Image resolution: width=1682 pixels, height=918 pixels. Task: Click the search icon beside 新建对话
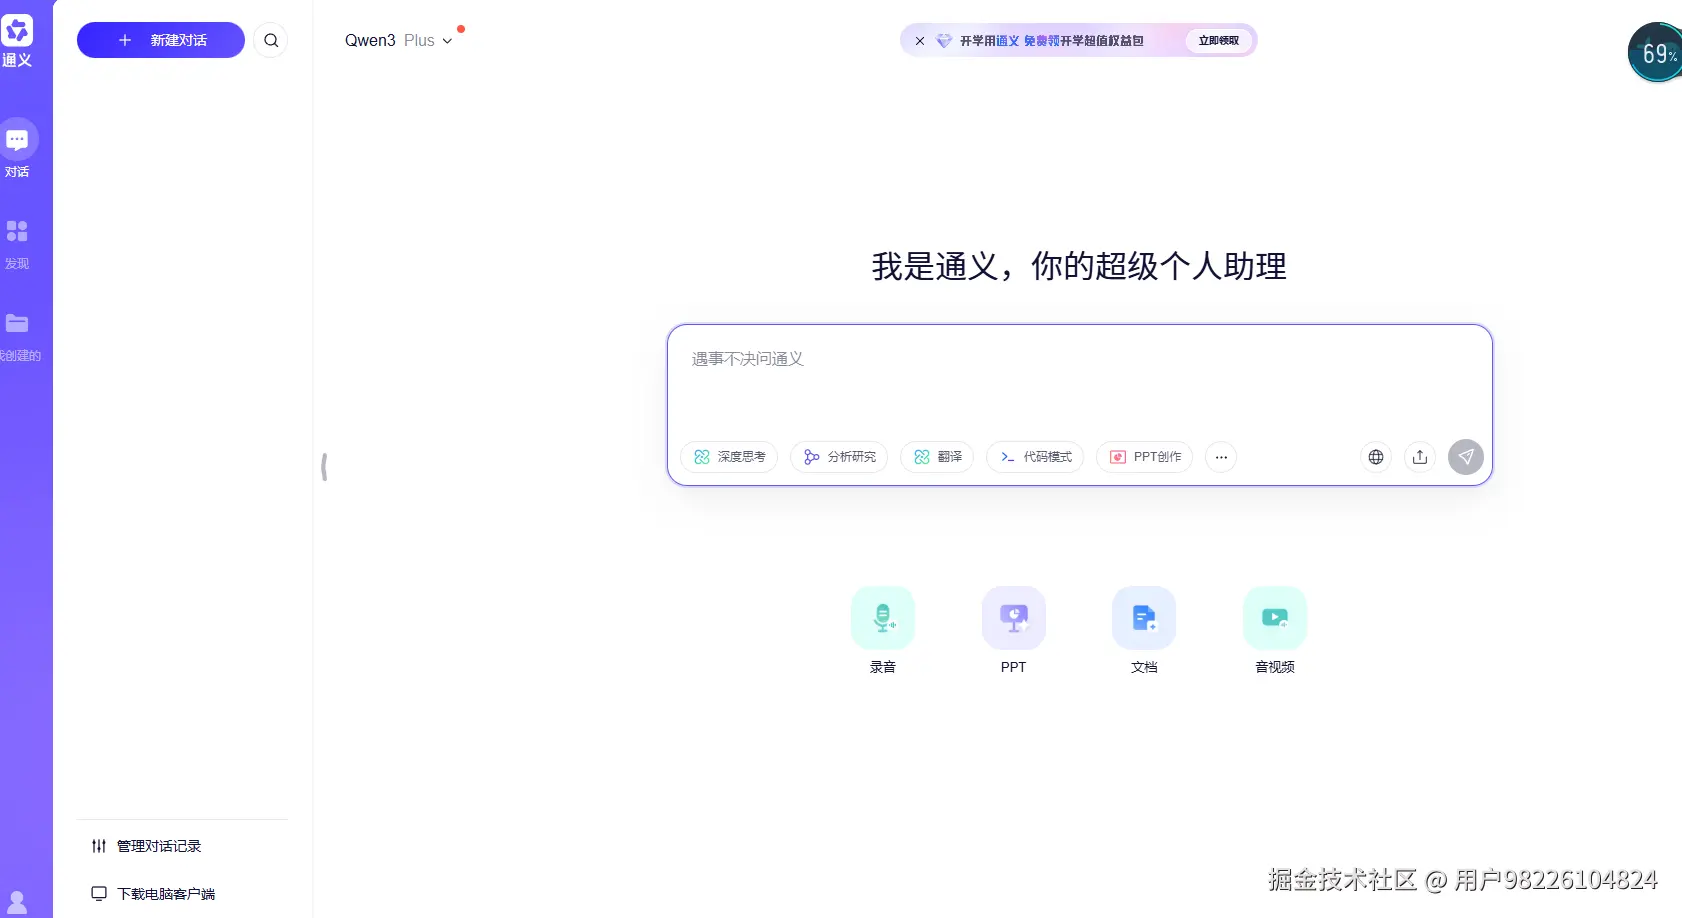(271, 40)
